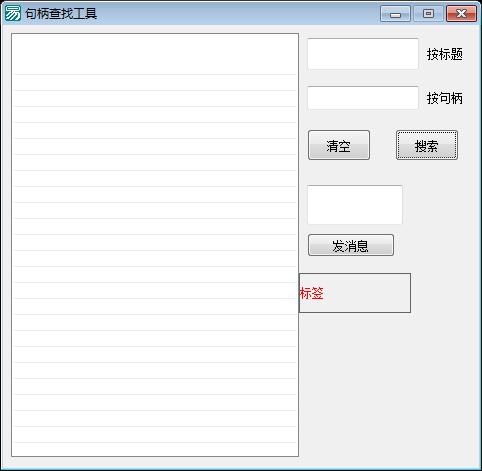The height and width of the screenshot is (471, 482).
Task: Focus the input field beside 按标题
Action: click(x=363, y=54)
